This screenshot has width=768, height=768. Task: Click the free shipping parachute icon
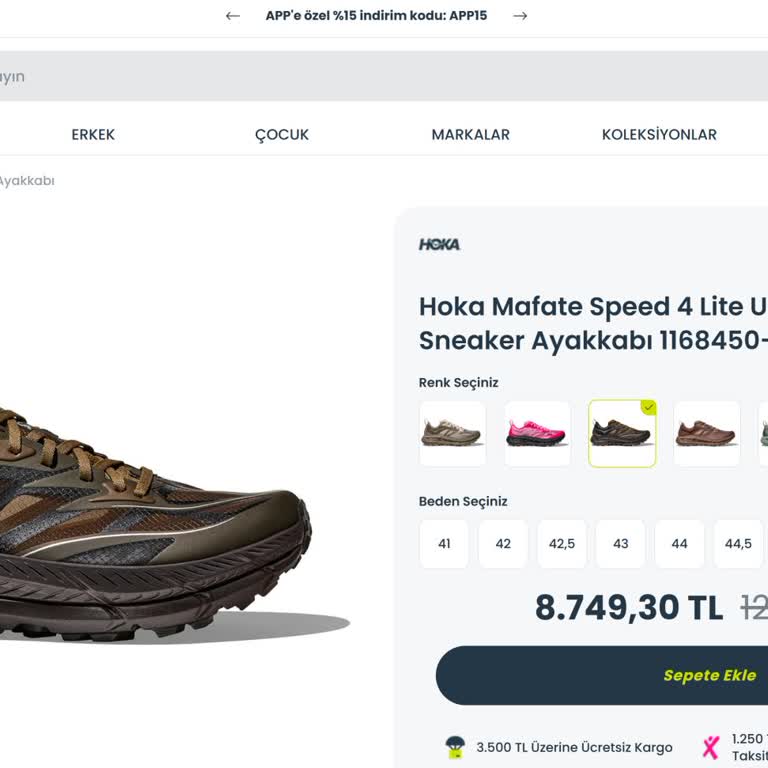[455, 747]
